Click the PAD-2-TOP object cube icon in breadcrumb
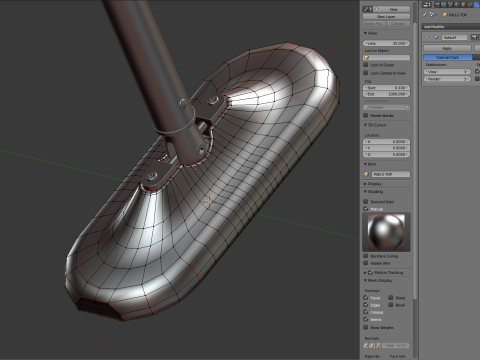 coord(445,15)
